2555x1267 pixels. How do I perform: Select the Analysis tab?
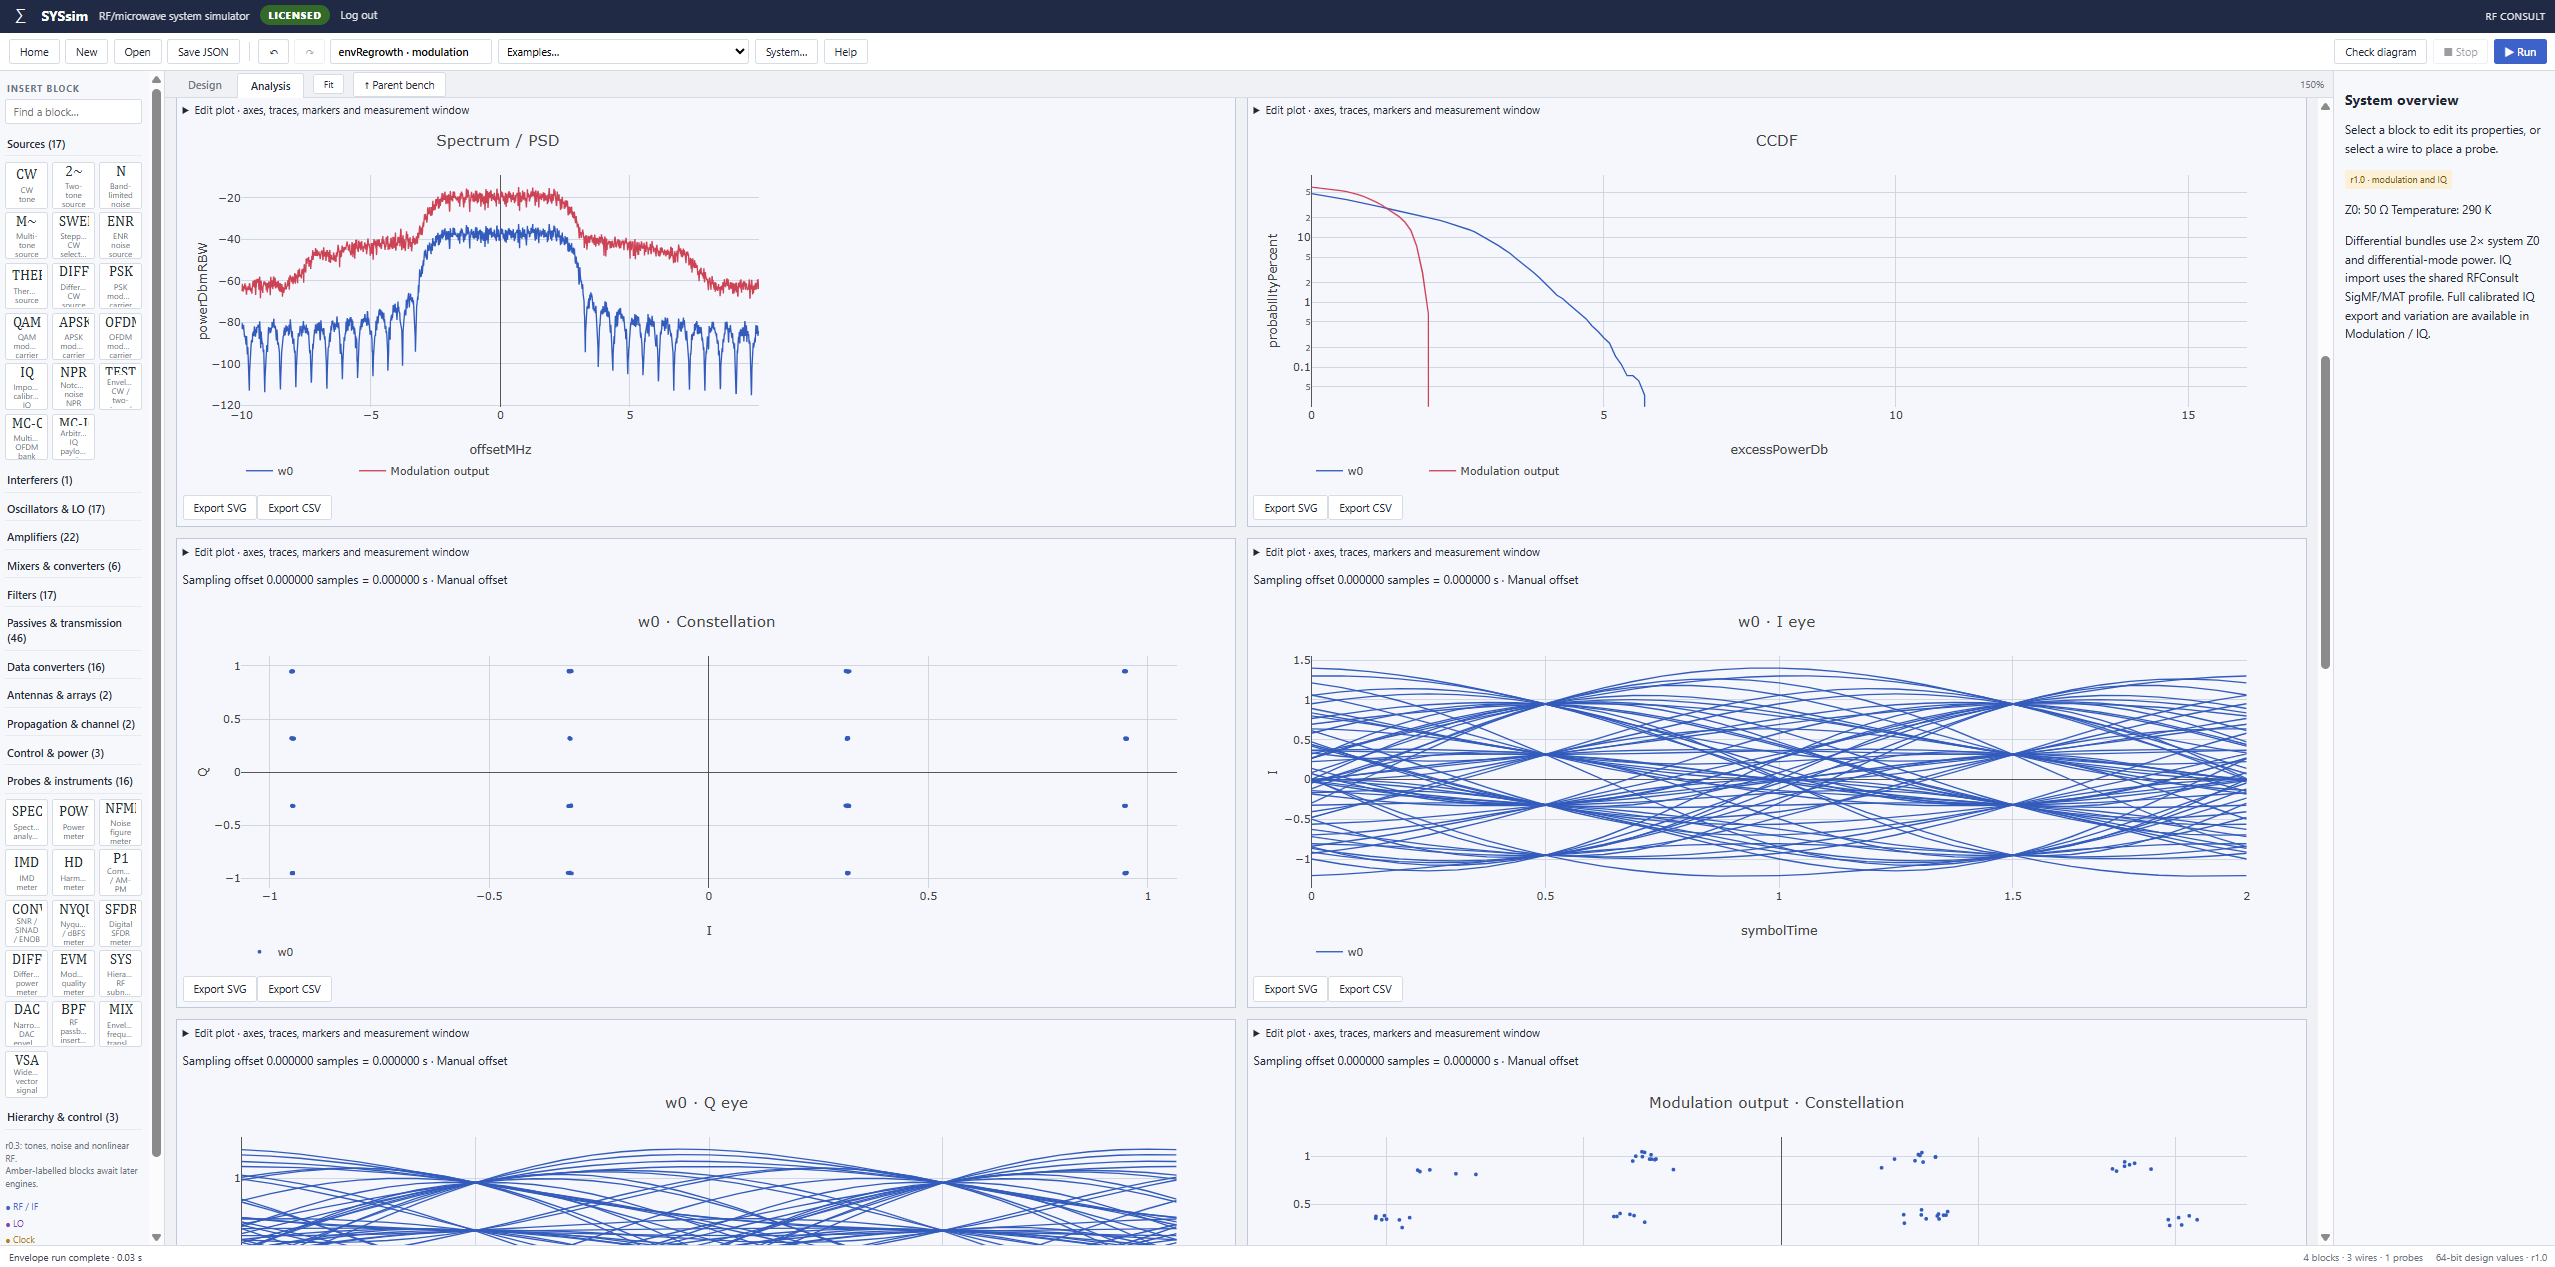pyautogui.click(x=270, y=86)
